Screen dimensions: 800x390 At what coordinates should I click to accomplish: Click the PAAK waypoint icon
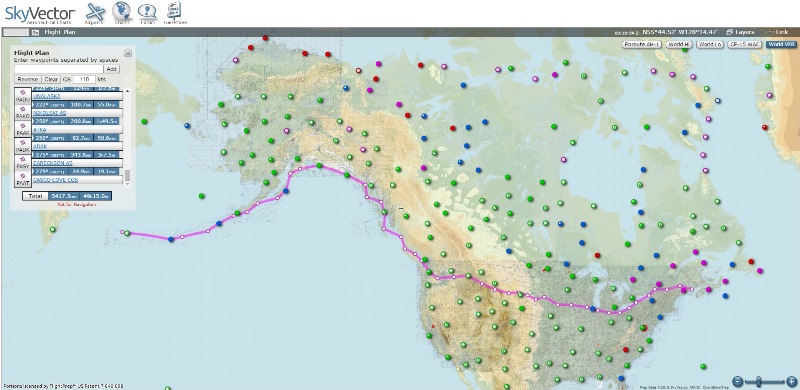[23, 129]
